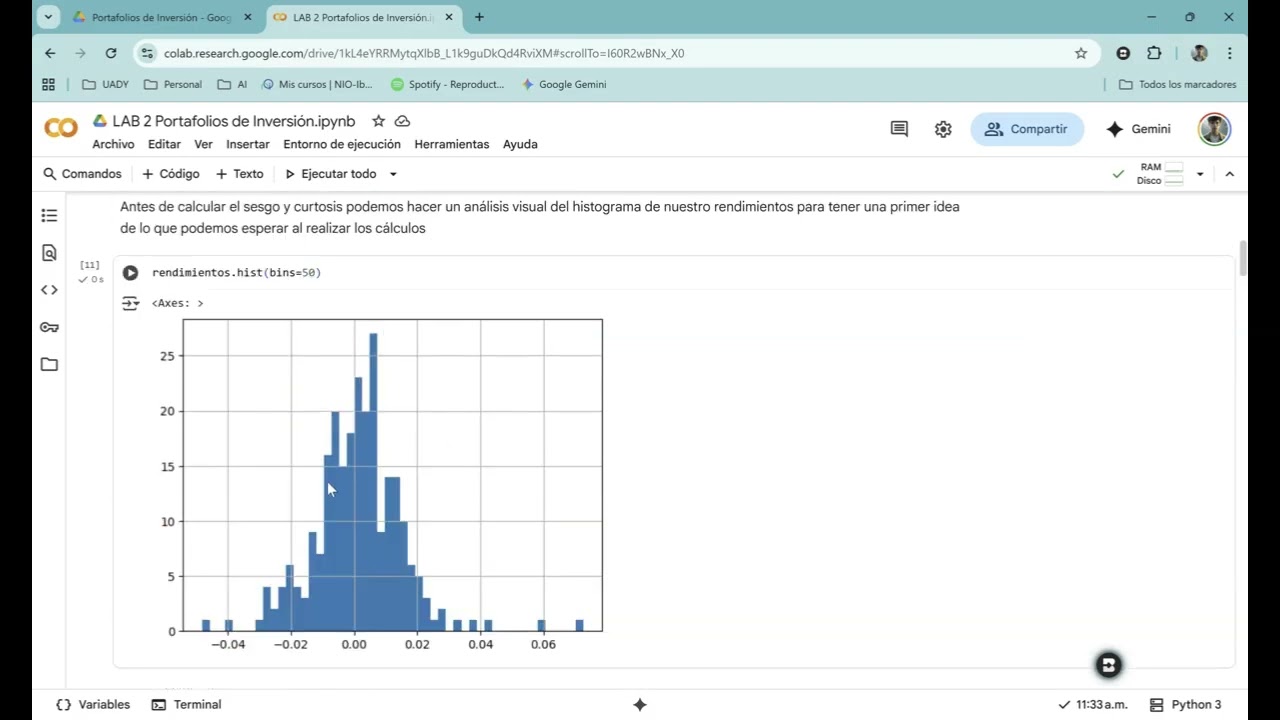The image size is (1280, 720).
Task: Open the table of contents sidebar icon
Action: click(x=49, y=215)
